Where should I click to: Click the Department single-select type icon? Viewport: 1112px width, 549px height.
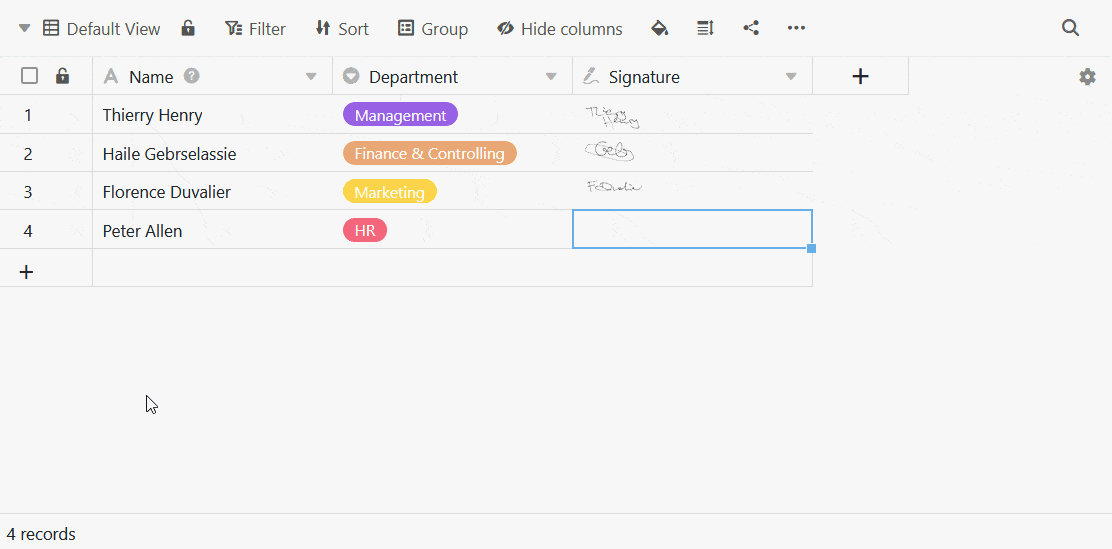click(350, 76)
